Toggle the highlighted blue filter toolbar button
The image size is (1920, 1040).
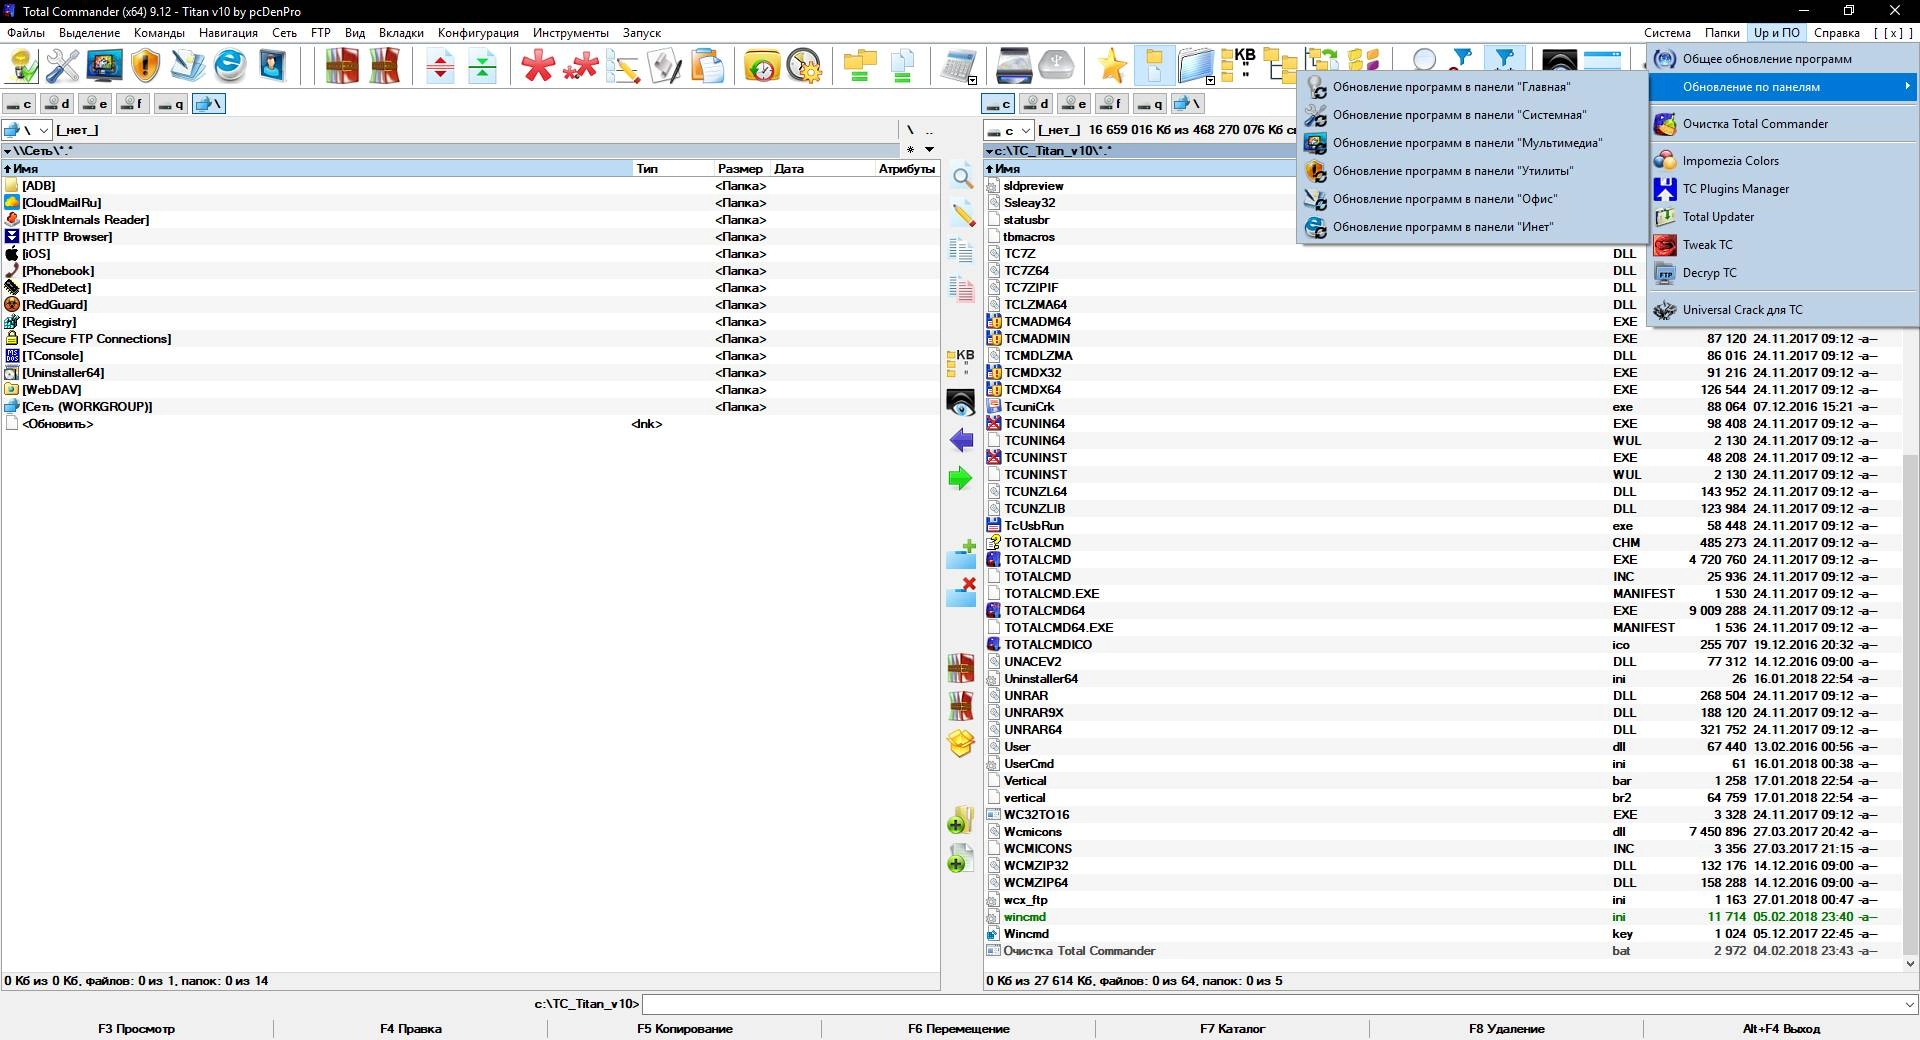(1504, 60)
